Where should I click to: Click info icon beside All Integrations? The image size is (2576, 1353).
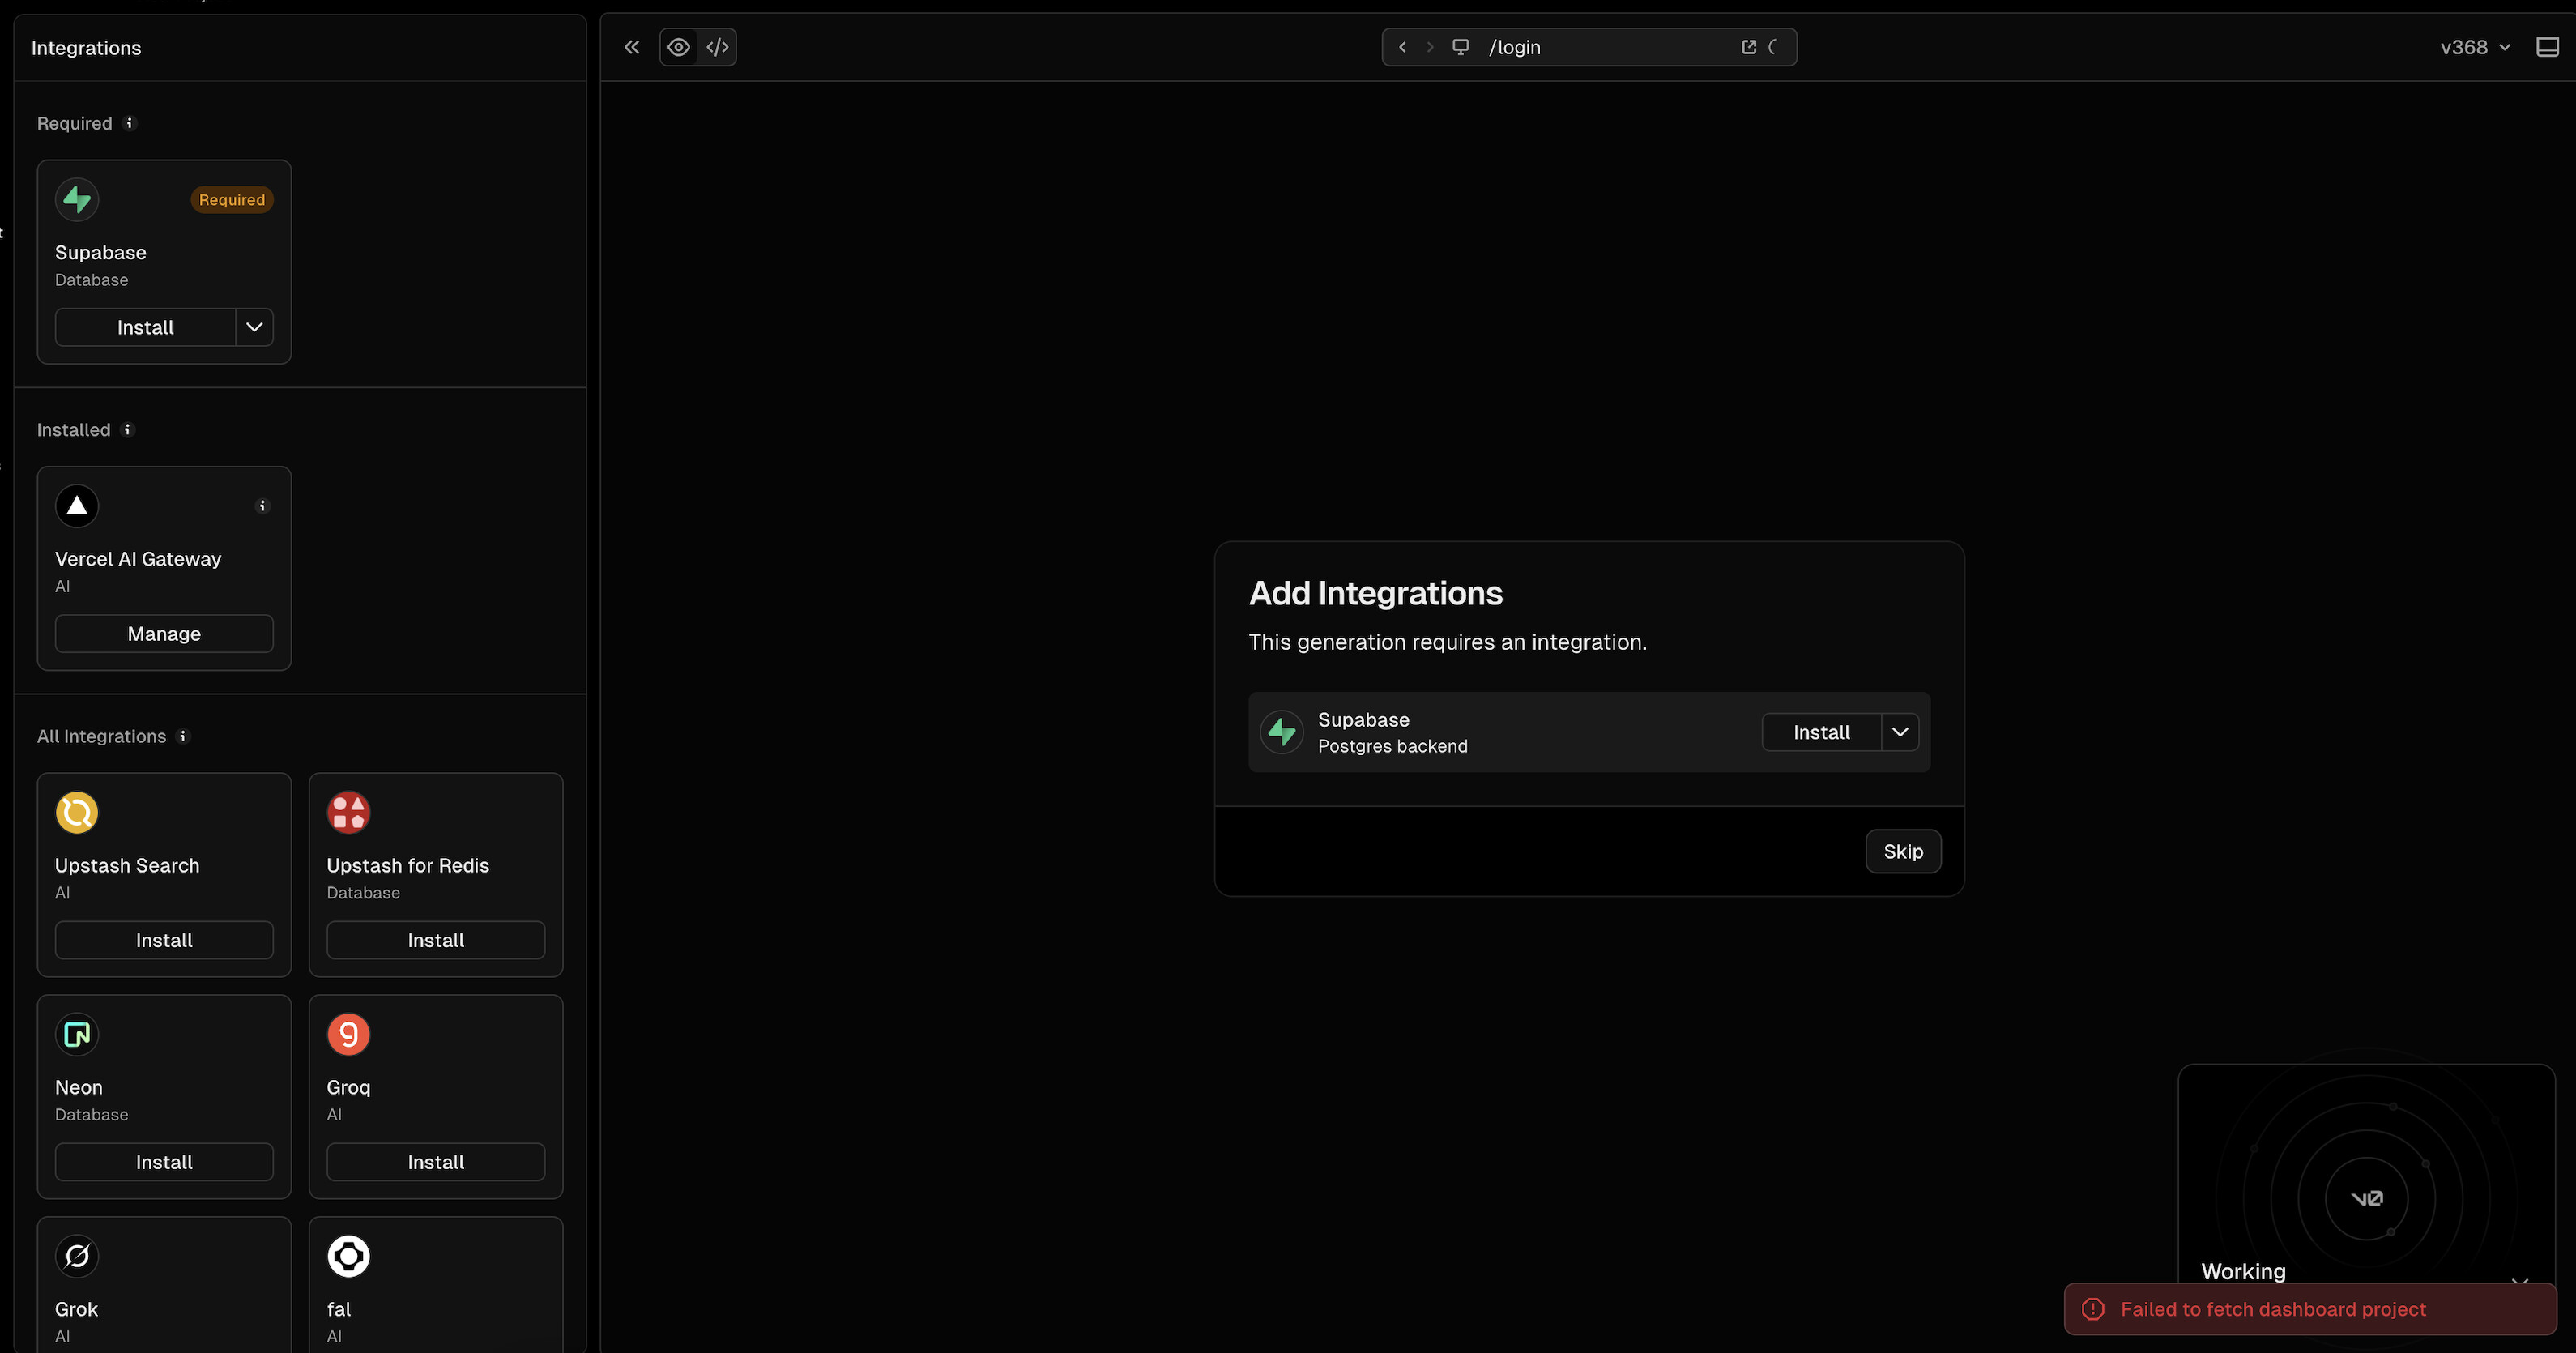[183, 736]
